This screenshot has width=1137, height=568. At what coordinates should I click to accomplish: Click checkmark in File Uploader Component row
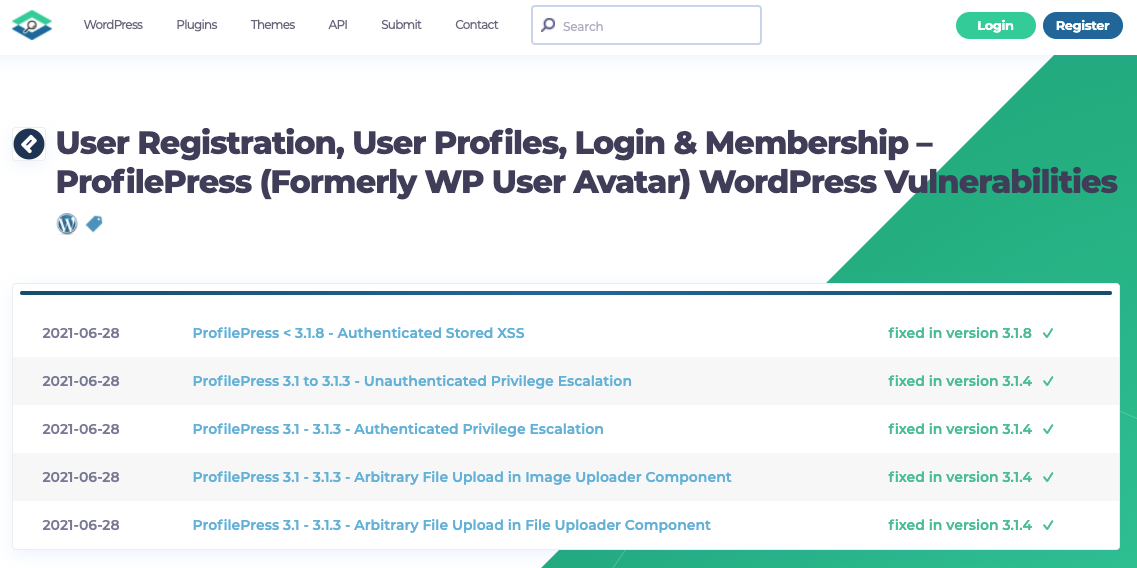[x=1047, y=524]
